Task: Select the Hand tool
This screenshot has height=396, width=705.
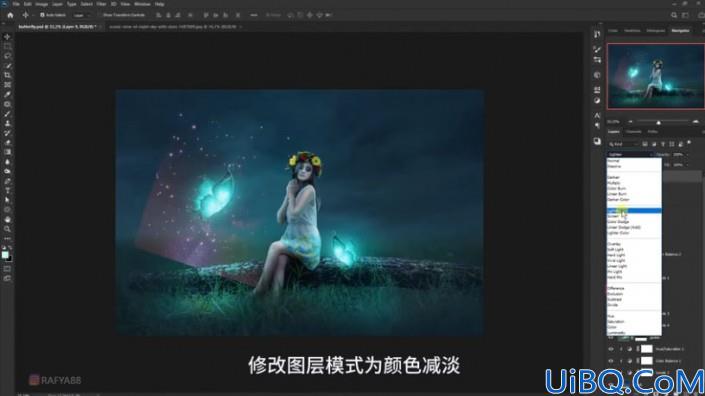Action: click(7, 219)
